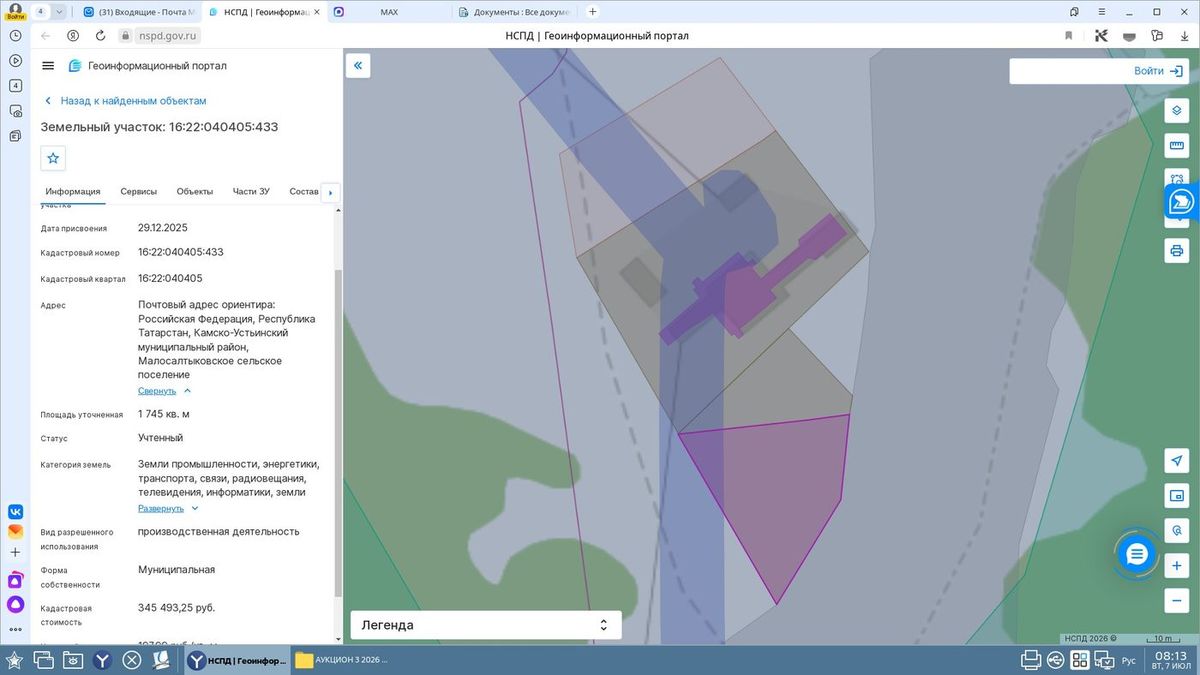Click the Войти login button on map
1200x675 pixels.
[x=1159, y=71]
